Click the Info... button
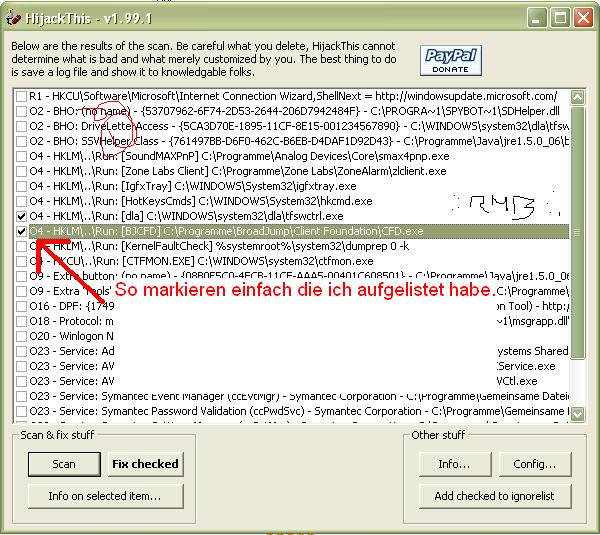Screen dimensions: 600x535 point(454,464)
